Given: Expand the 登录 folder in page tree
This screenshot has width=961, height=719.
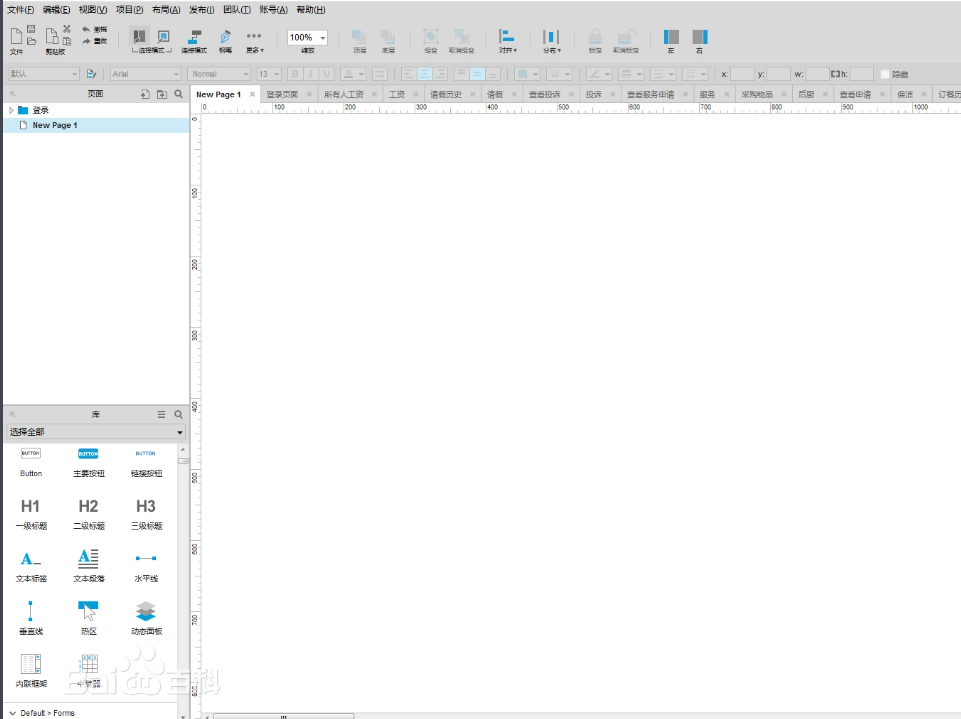Looking at the screenshot, I should pyautogui.click(x=11, y=110).
